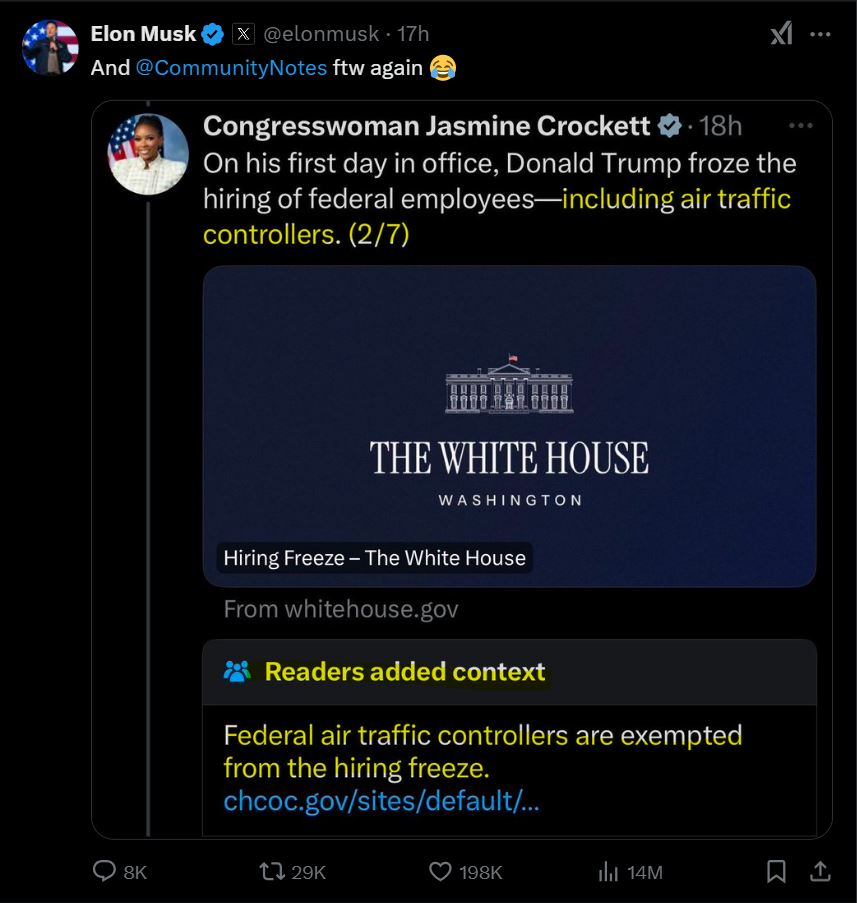The width and height of the screenshot is (857, 903).
Task: Click the X affiliation badge
Action: pyautogui.click(x=243, y=34)
